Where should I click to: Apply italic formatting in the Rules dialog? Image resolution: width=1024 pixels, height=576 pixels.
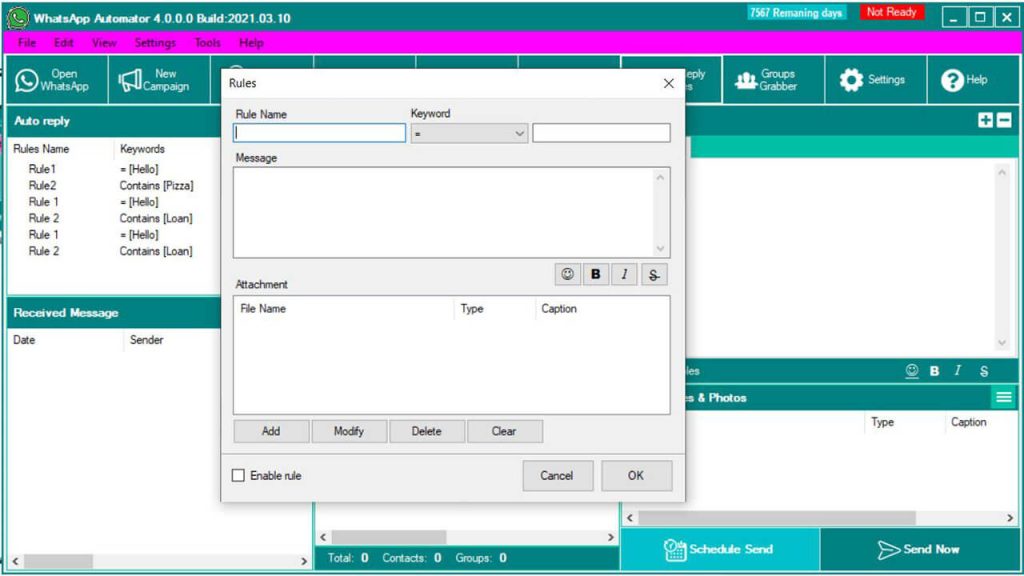coord(624,274)
